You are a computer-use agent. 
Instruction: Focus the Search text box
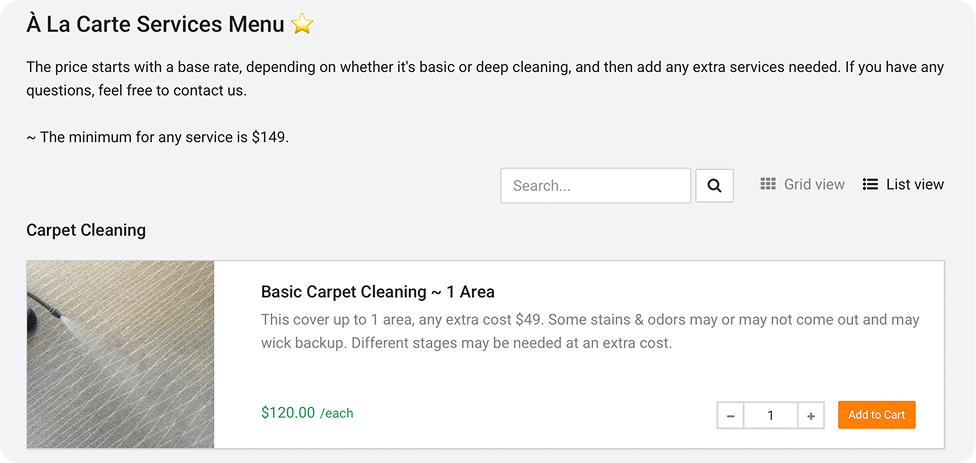595,186
